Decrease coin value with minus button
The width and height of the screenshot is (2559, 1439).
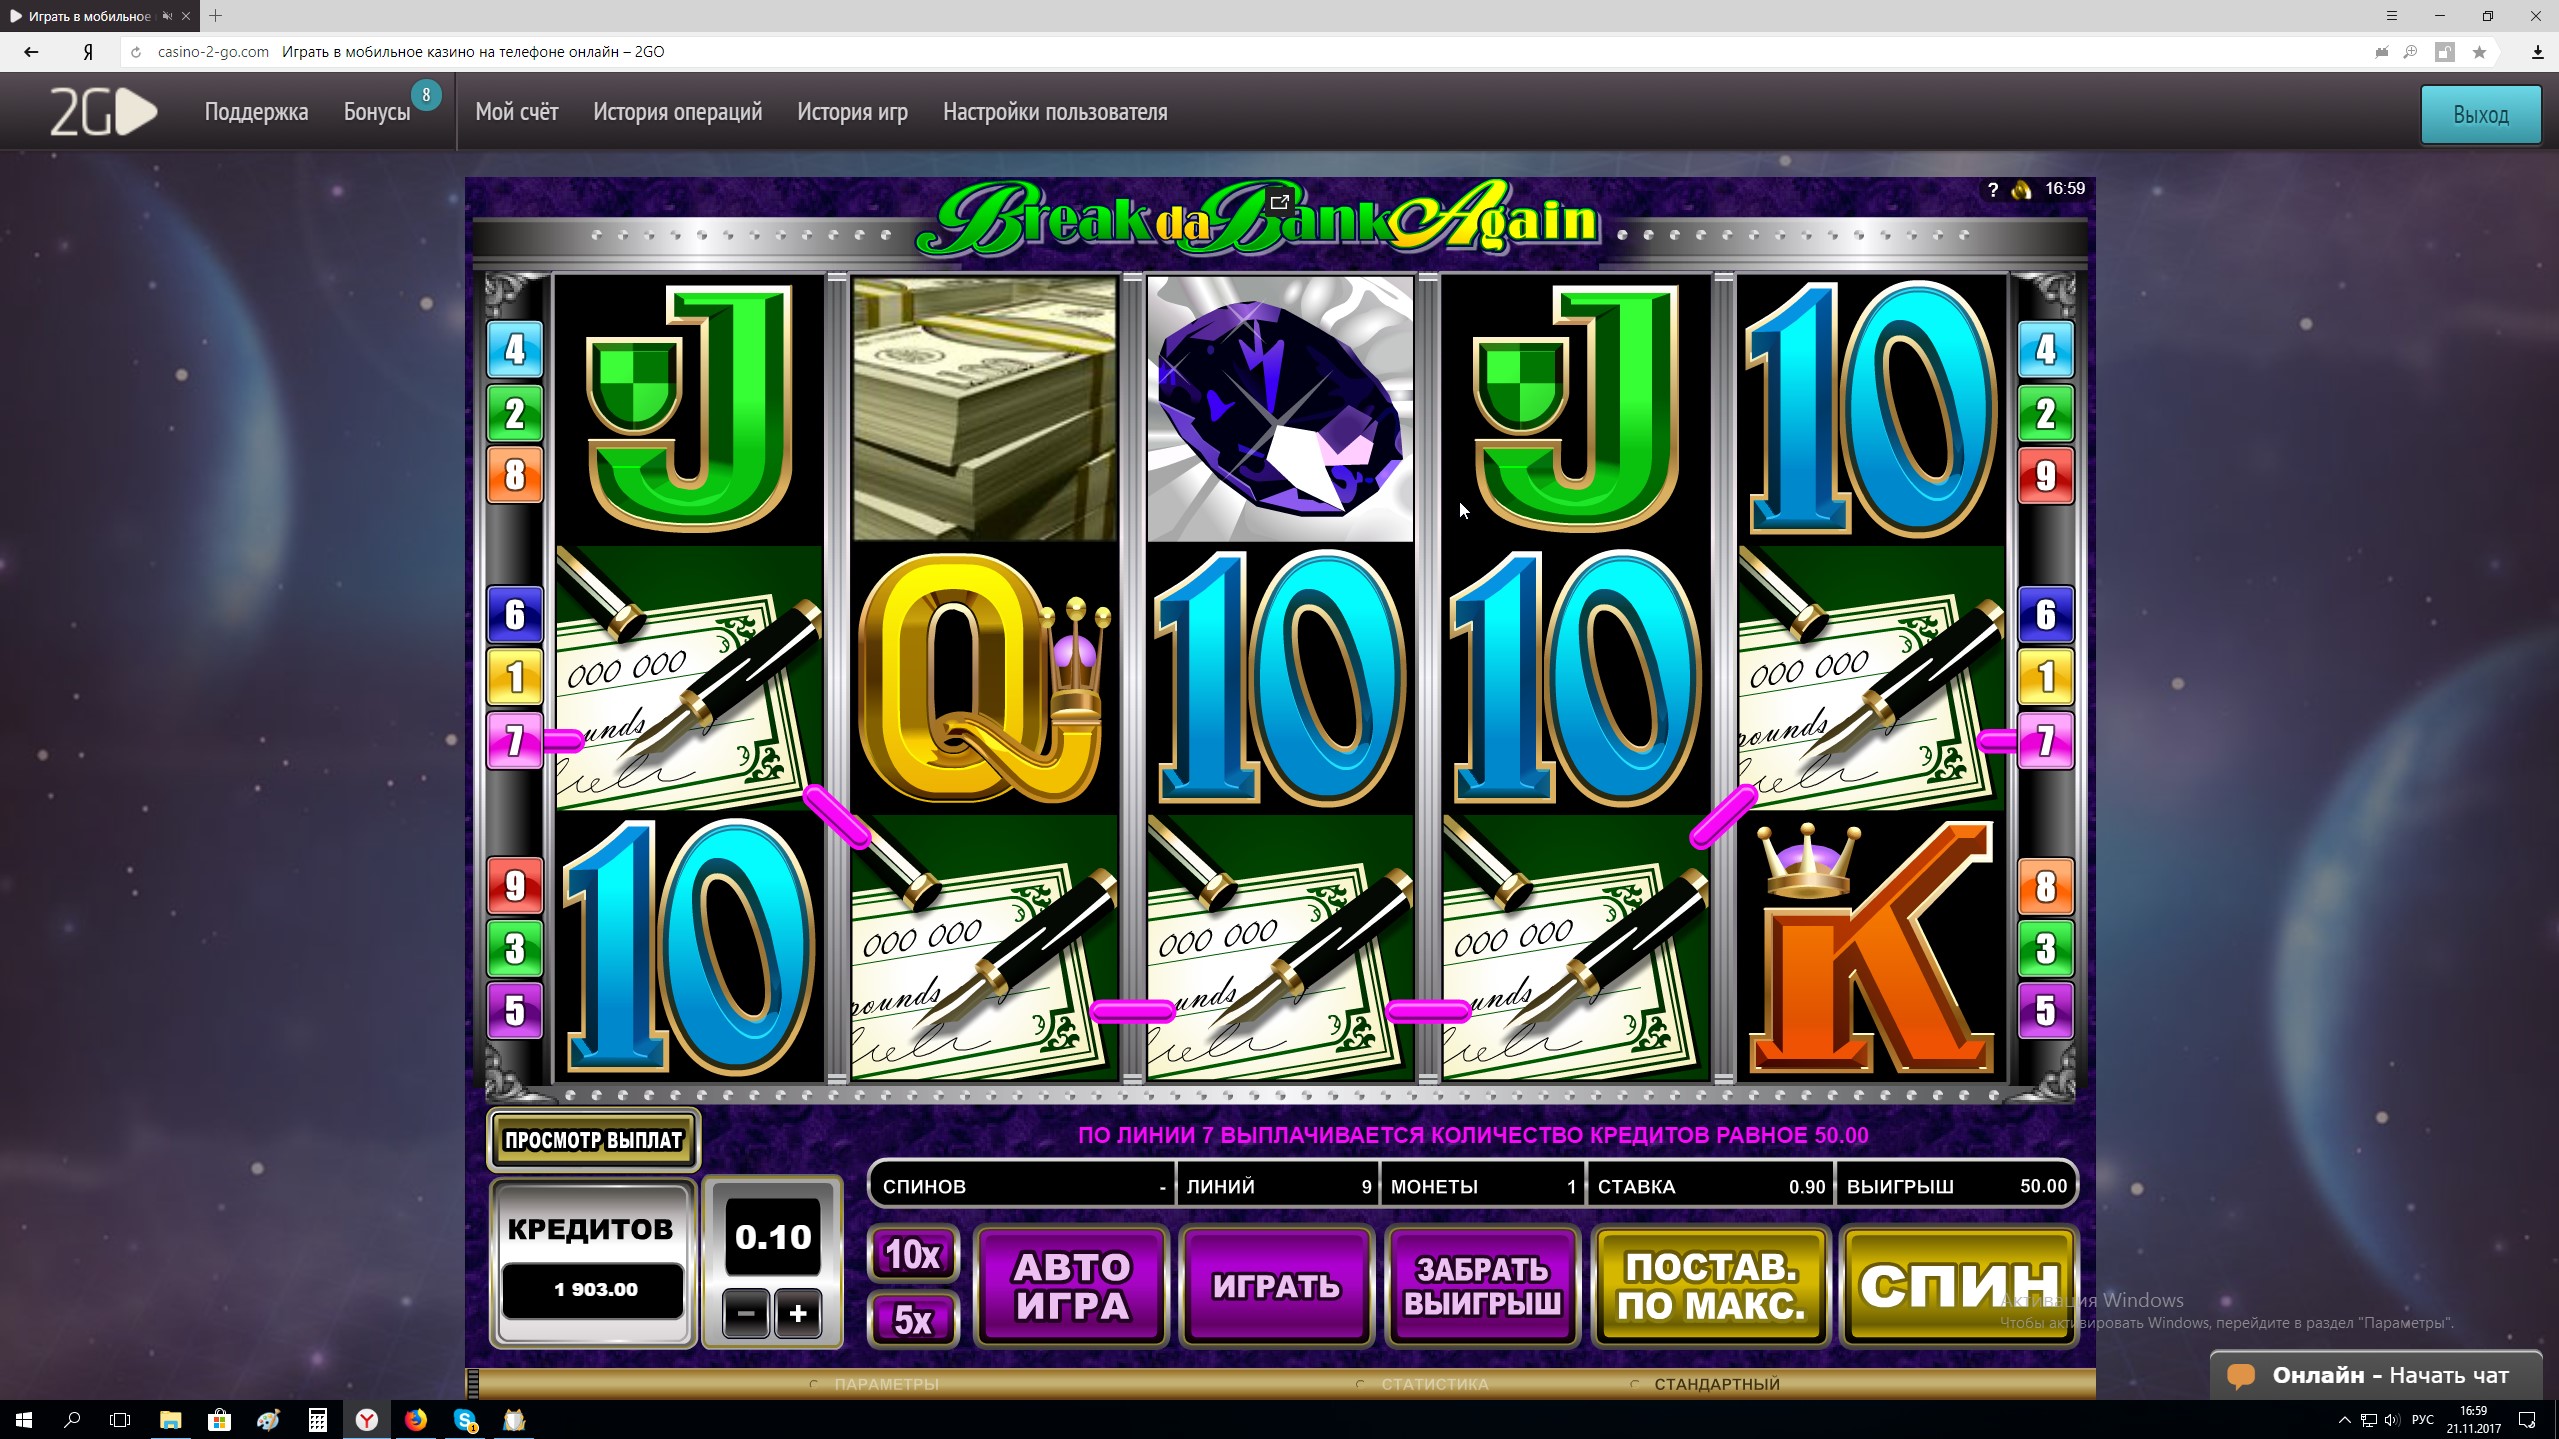(x=746, y=1313)
